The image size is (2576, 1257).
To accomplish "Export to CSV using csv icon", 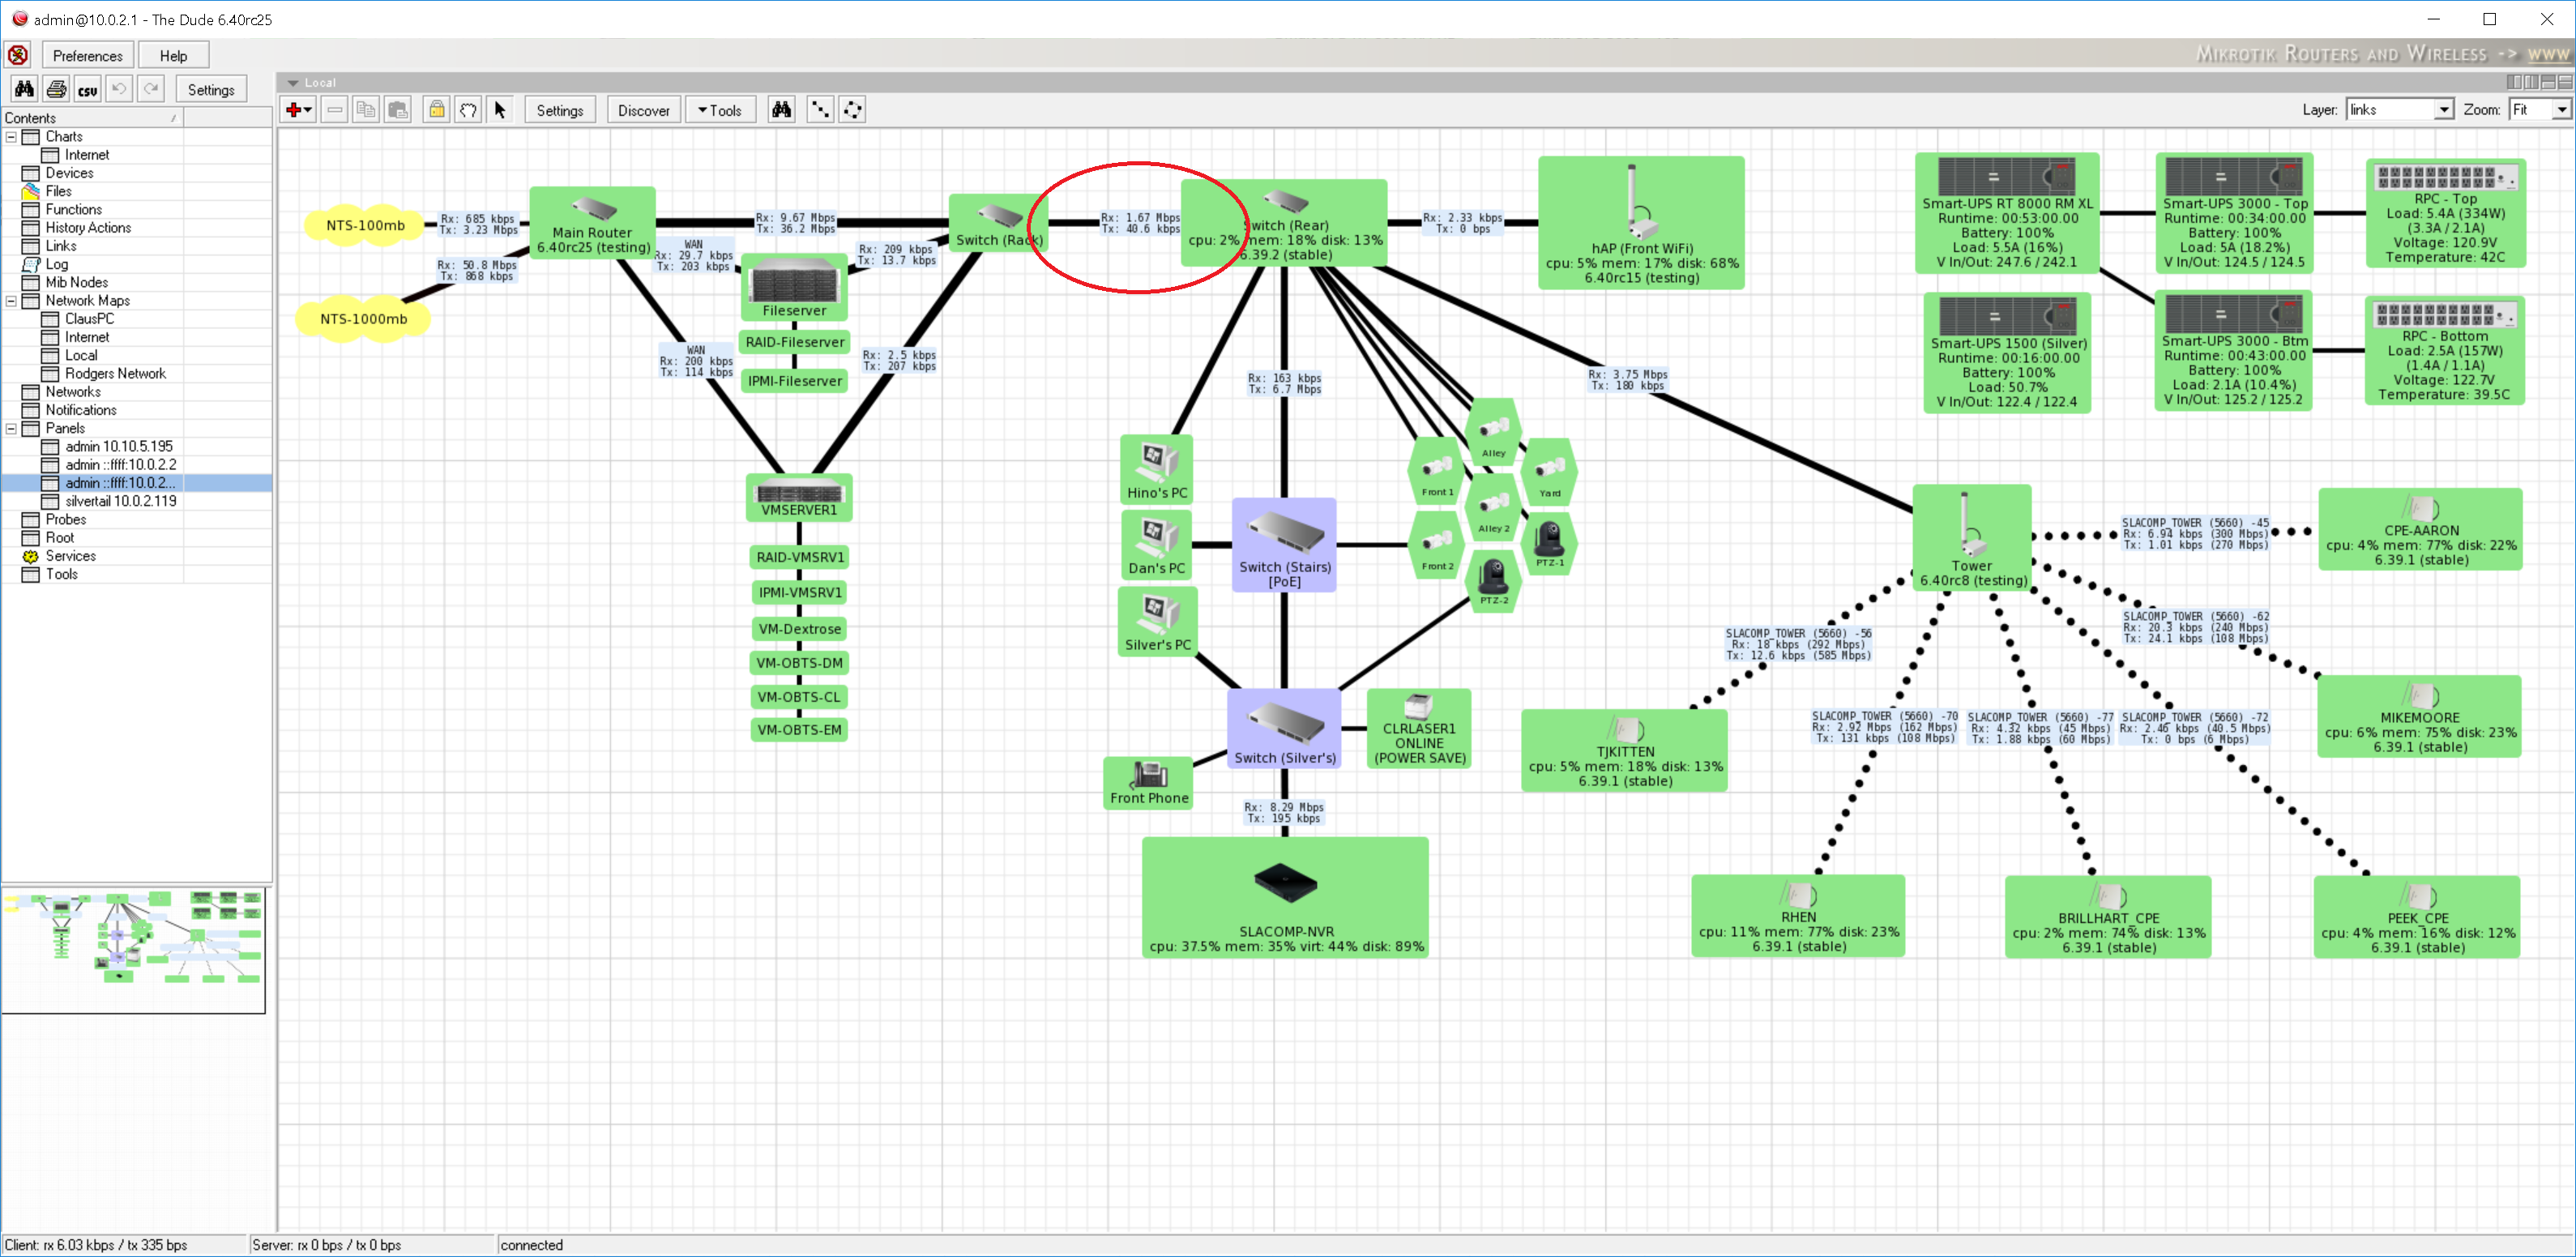I will [88, 89].
